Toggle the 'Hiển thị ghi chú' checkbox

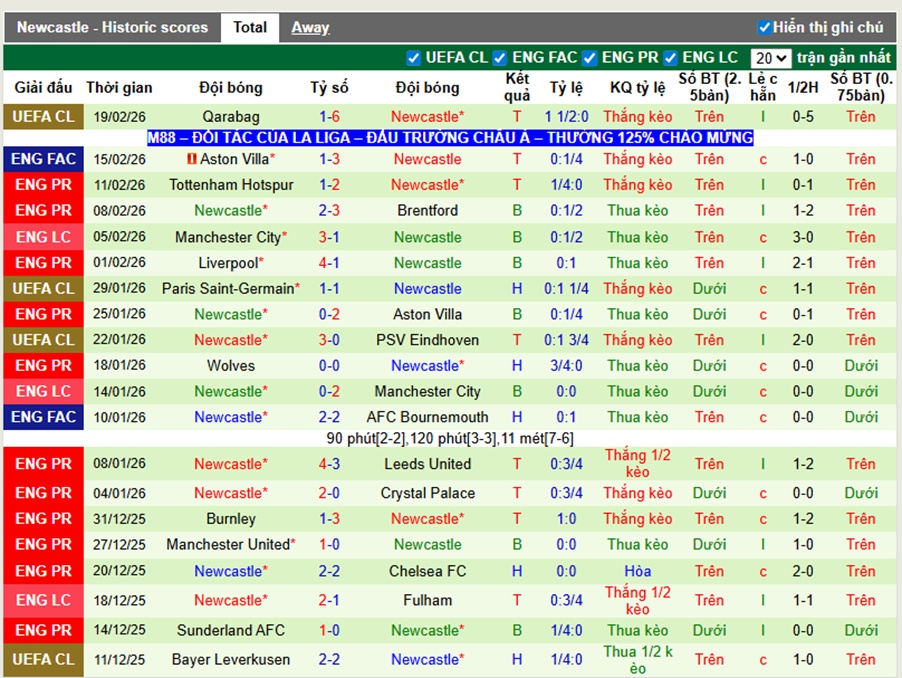[x=765, y=27]
